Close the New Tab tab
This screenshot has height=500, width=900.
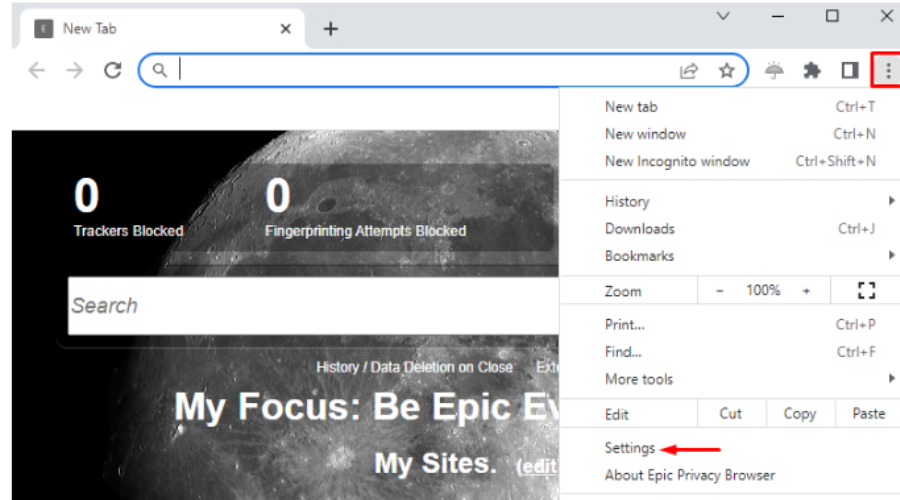click(285, 29)
